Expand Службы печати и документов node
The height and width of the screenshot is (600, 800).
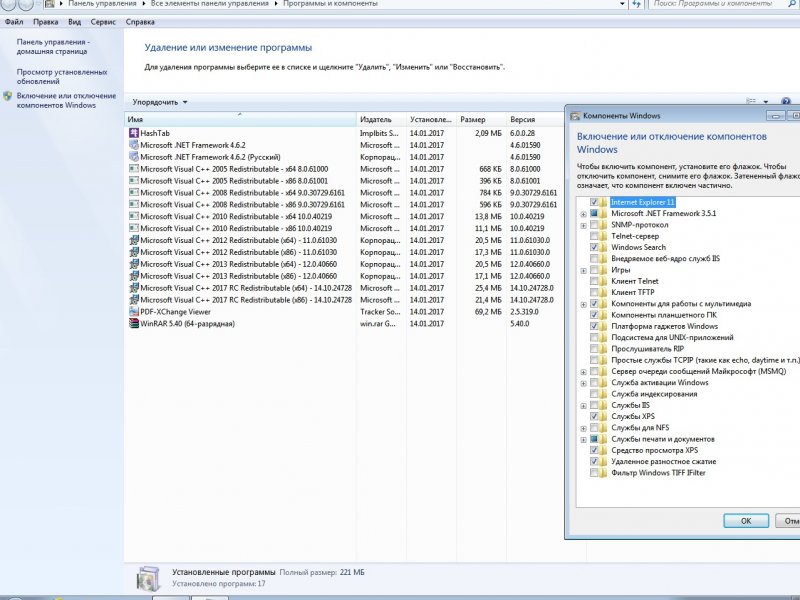tap(584, 439)
